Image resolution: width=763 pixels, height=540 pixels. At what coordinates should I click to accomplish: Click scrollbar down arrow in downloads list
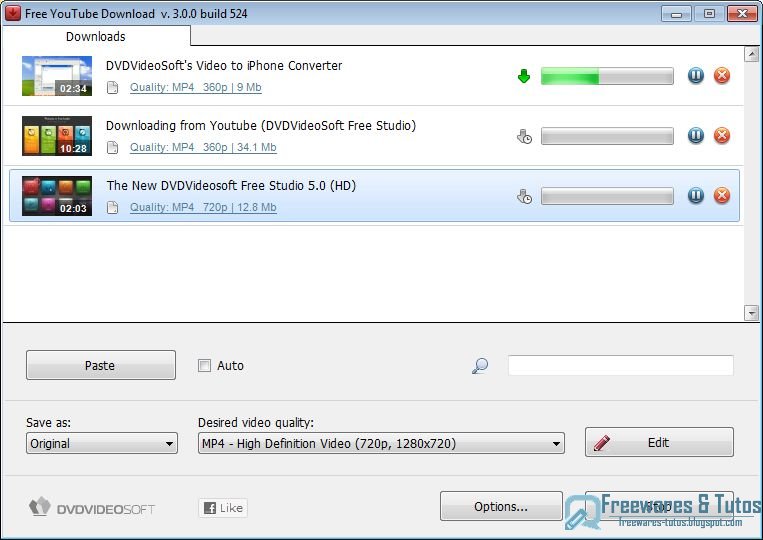coord(751,312)
